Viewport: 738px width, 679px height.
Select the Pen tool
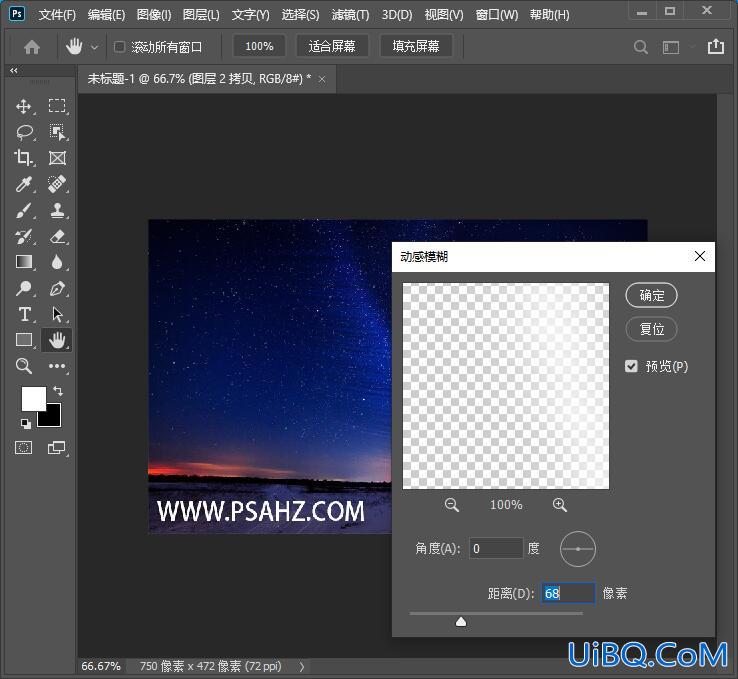[x=57, y=288]
